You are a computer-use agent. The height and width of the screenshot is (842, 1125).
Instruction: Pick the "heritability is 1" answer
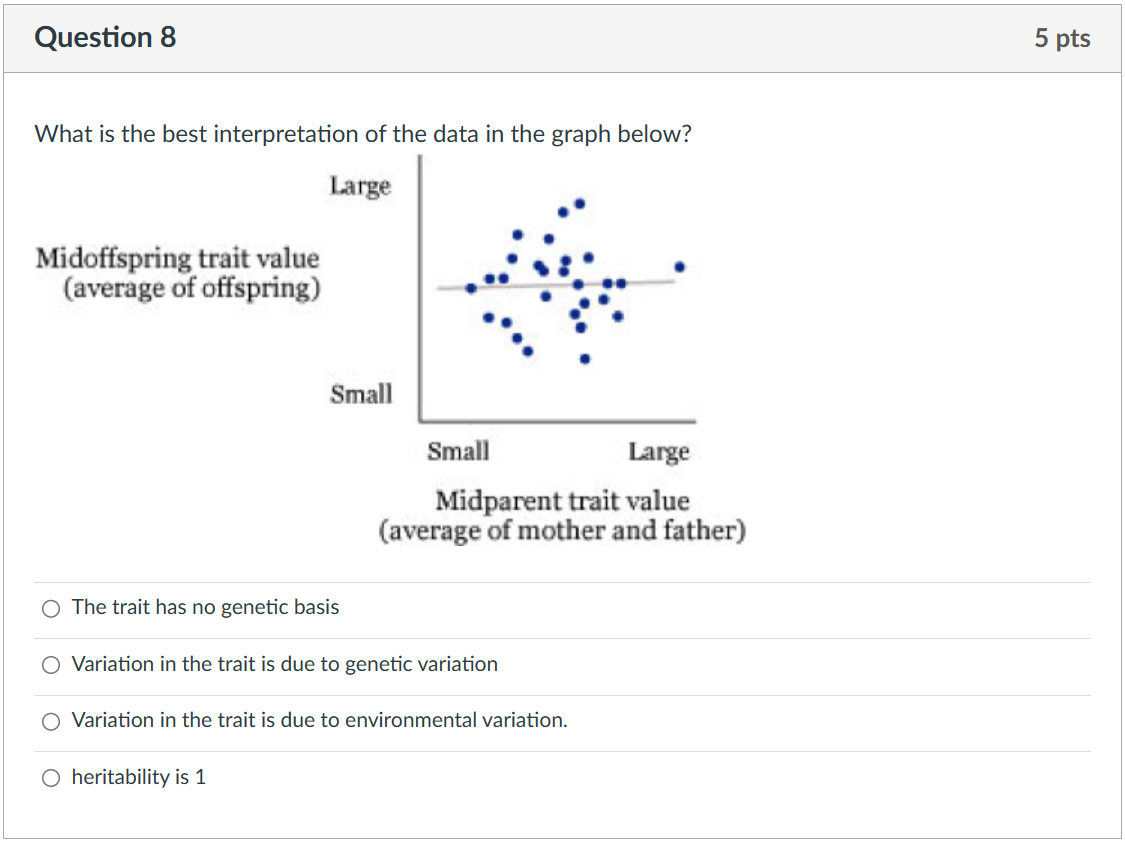click(140, 776)
